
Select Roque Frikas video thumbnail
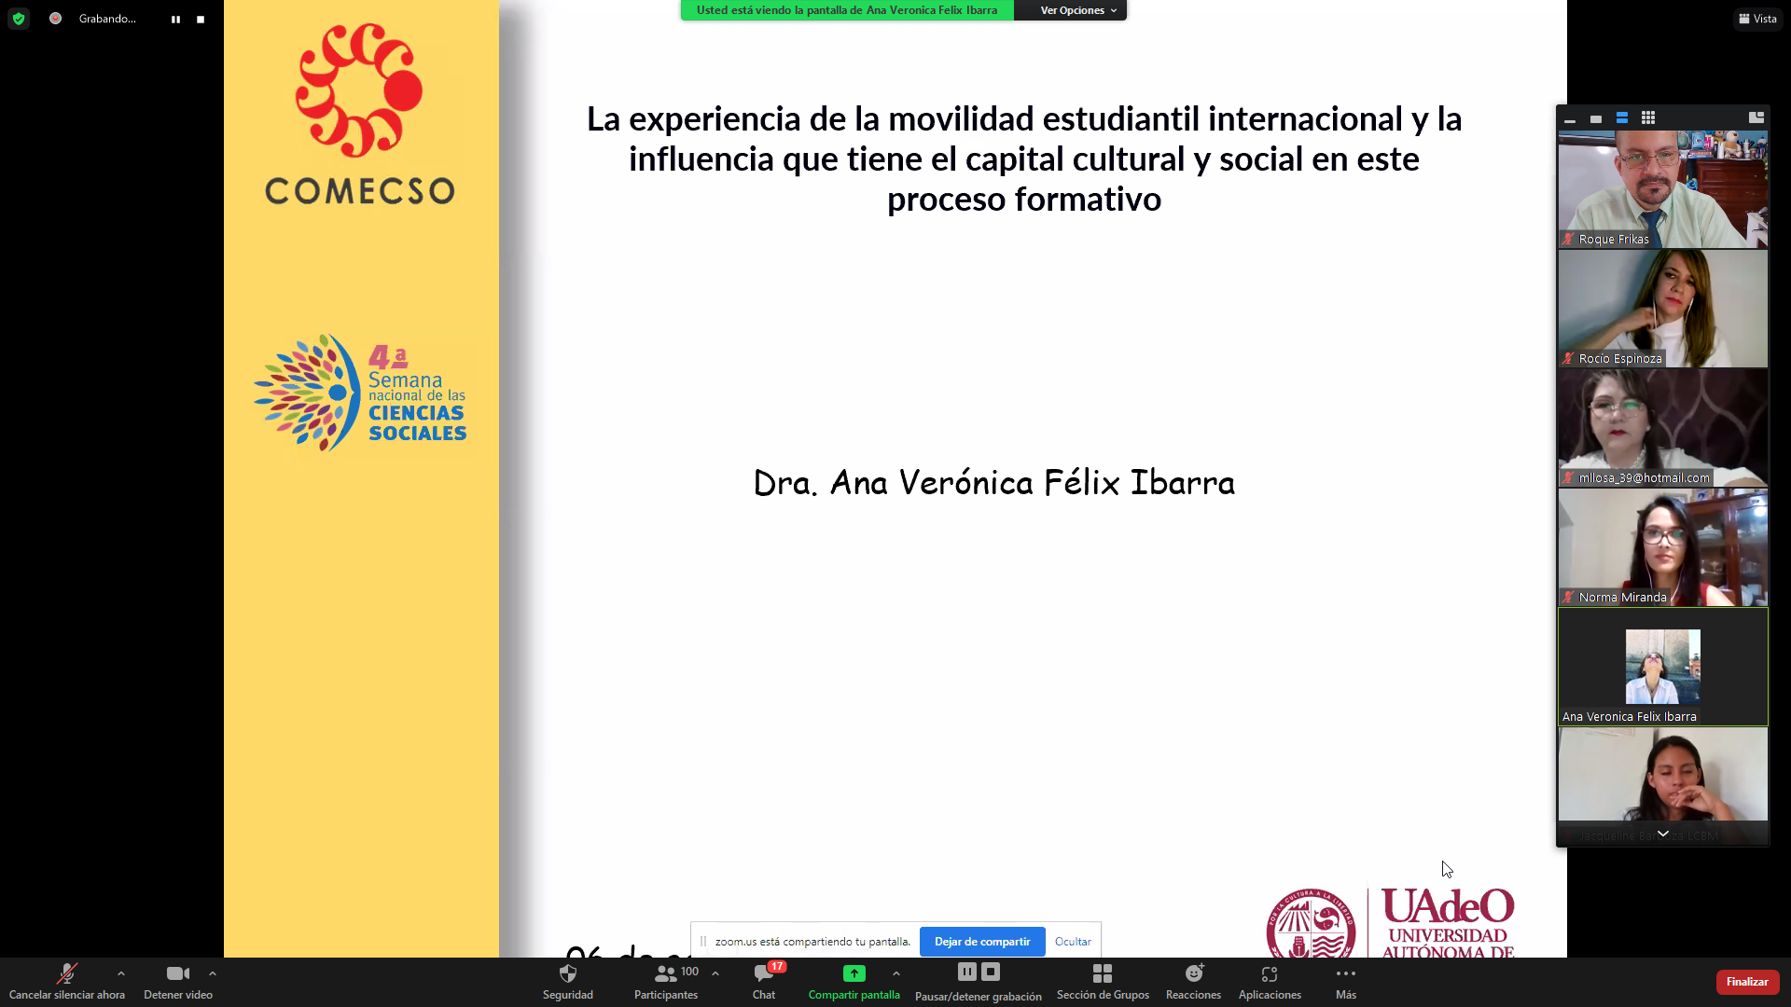1662,189
